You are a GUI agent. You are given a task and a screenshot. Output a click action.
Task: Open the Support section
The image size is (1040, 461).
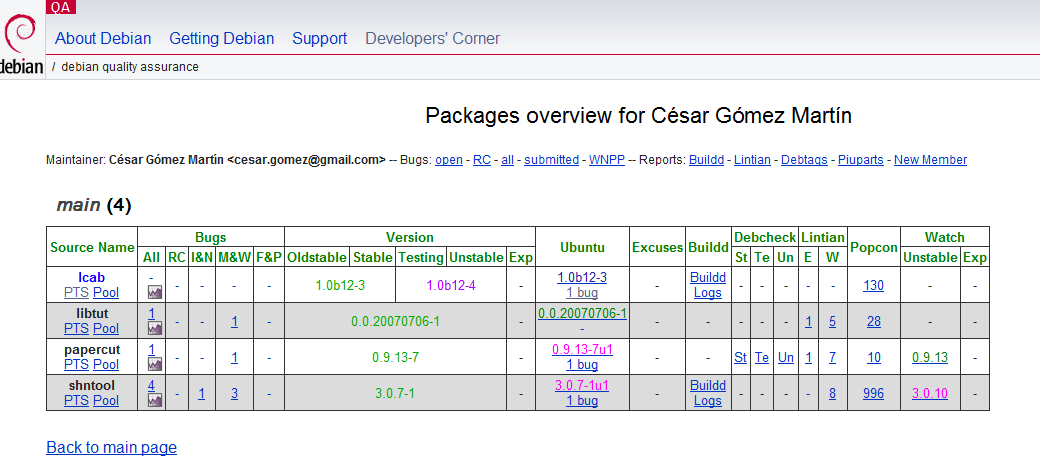(x=320, y=38)
